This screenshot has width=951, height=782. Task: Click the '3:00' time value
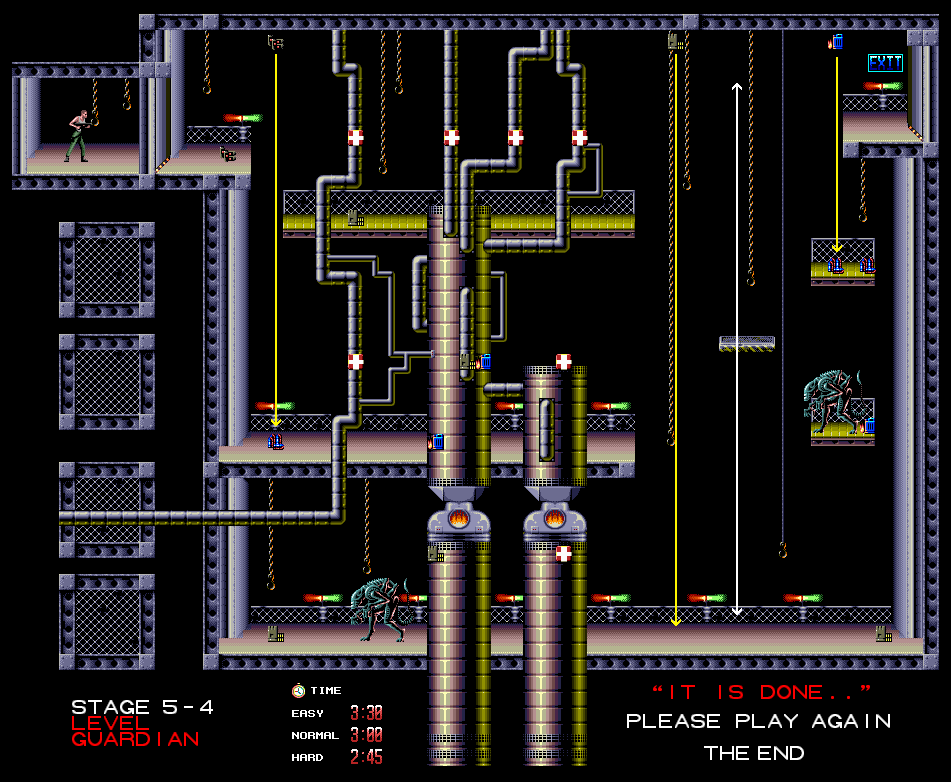point(366,735)
